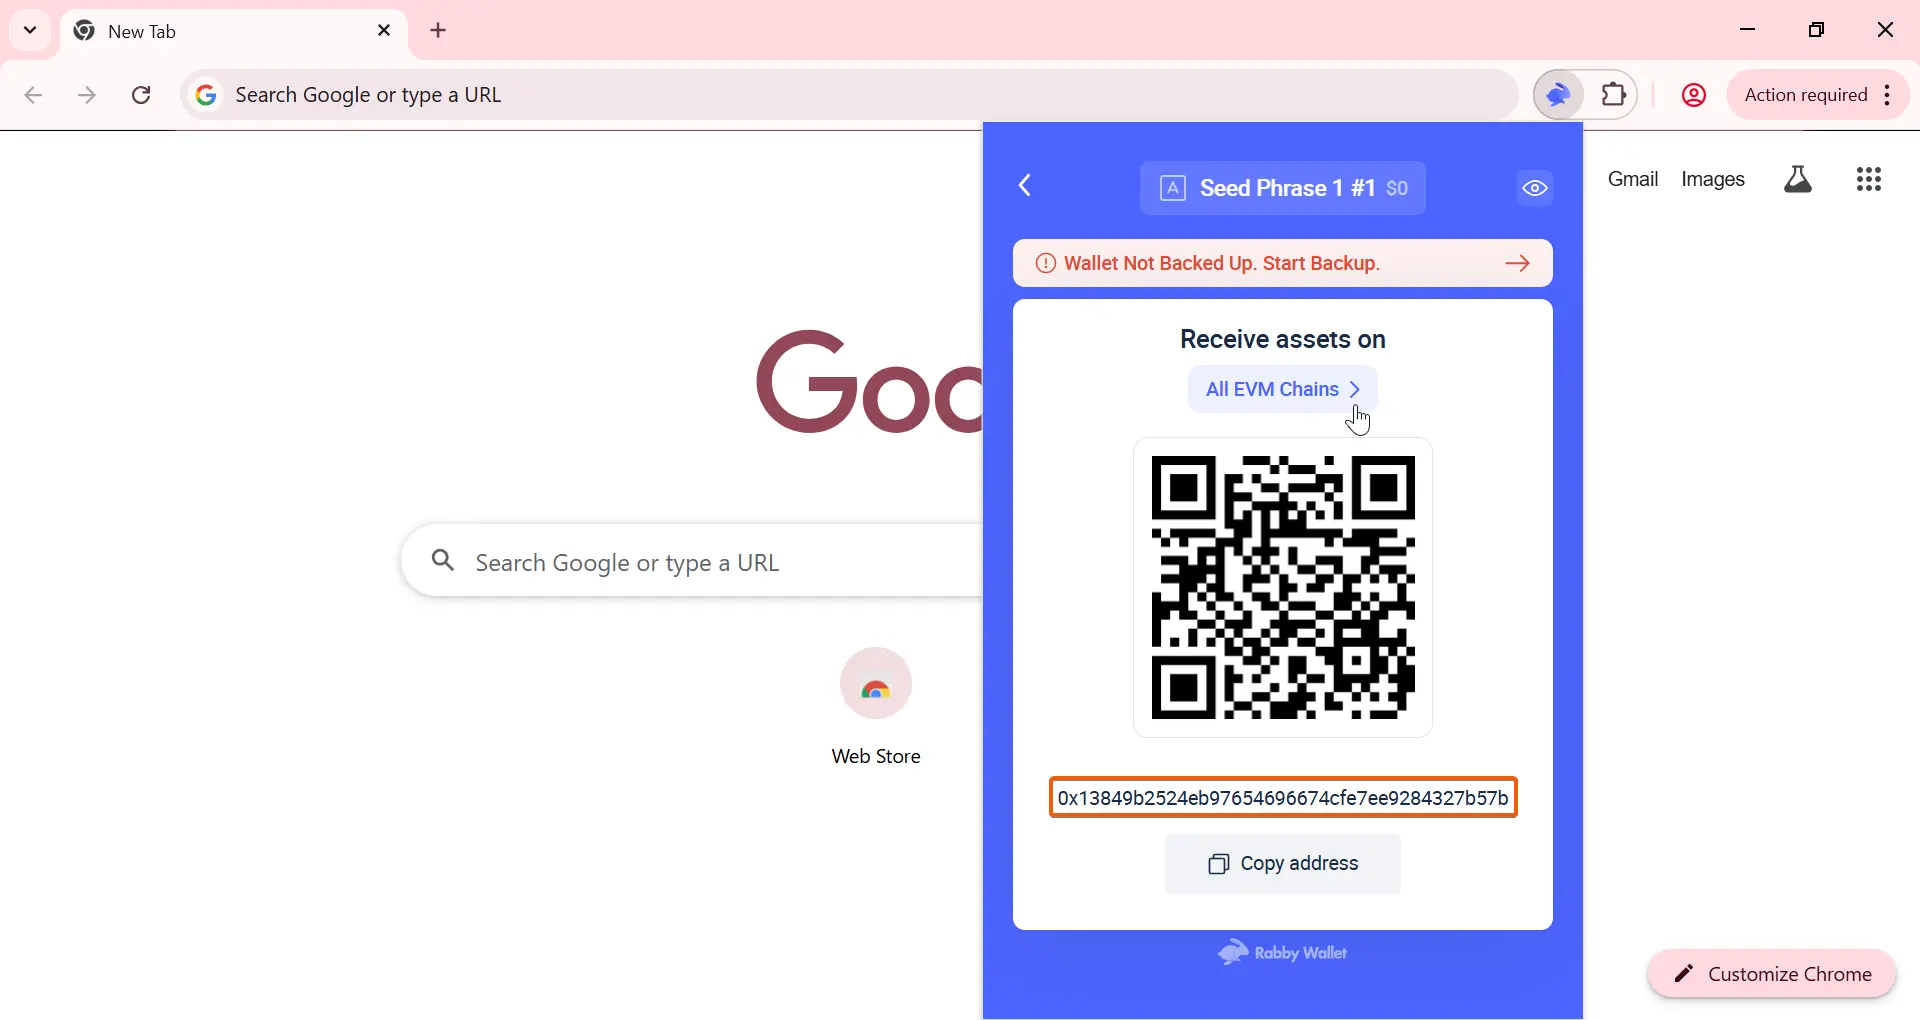The width and height of the screenshot is (1920, 1020).
Task: Open the Chrome Extensions puzzle icon
Action: (x=1614, y=95)
